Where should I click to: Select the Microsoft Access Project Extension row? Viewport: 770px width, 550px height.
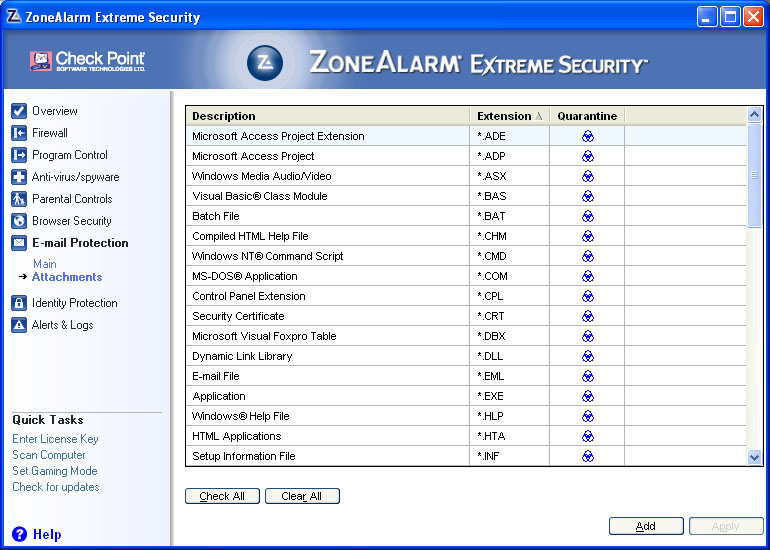click(x=467, y=137)
